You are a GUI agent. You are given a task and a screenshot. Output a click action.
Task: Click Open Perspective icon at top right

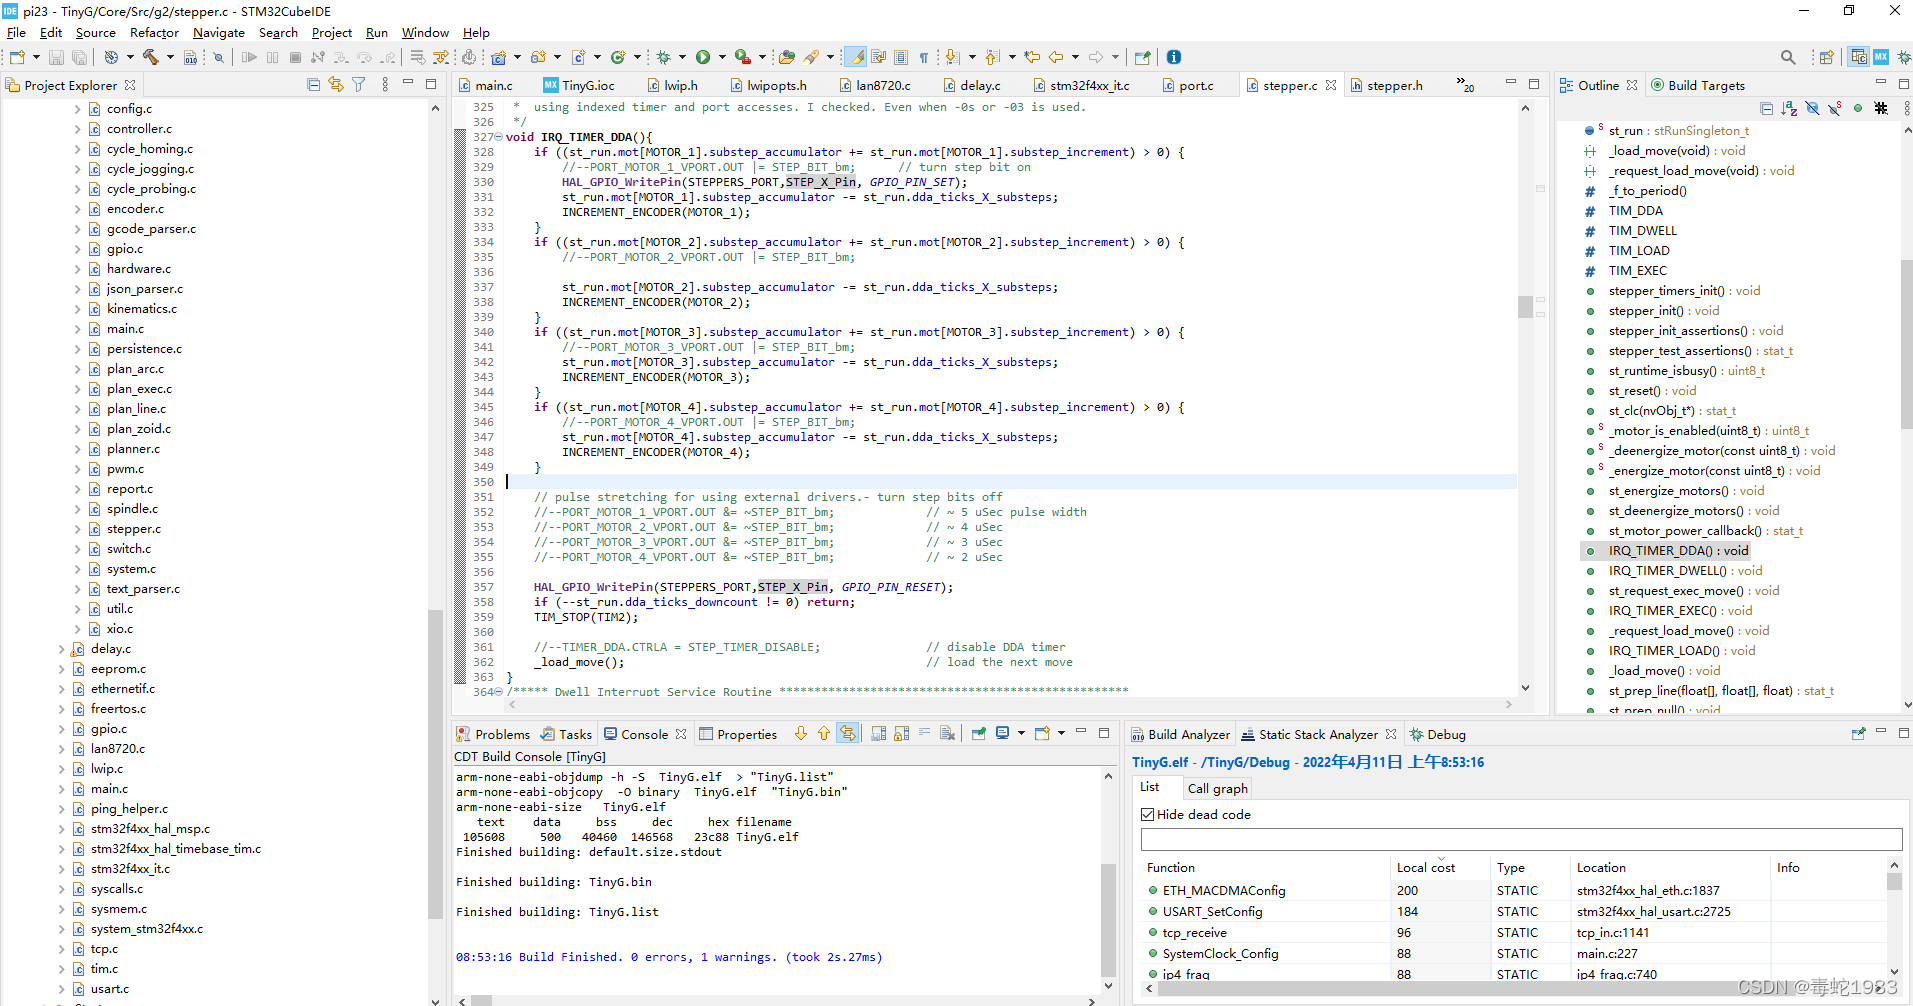tap(1827, 57)
